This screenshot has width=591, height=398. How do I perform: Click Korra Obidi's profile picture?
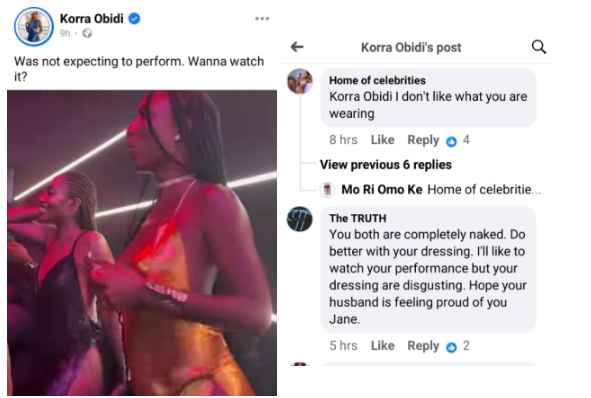pos(34,26)
